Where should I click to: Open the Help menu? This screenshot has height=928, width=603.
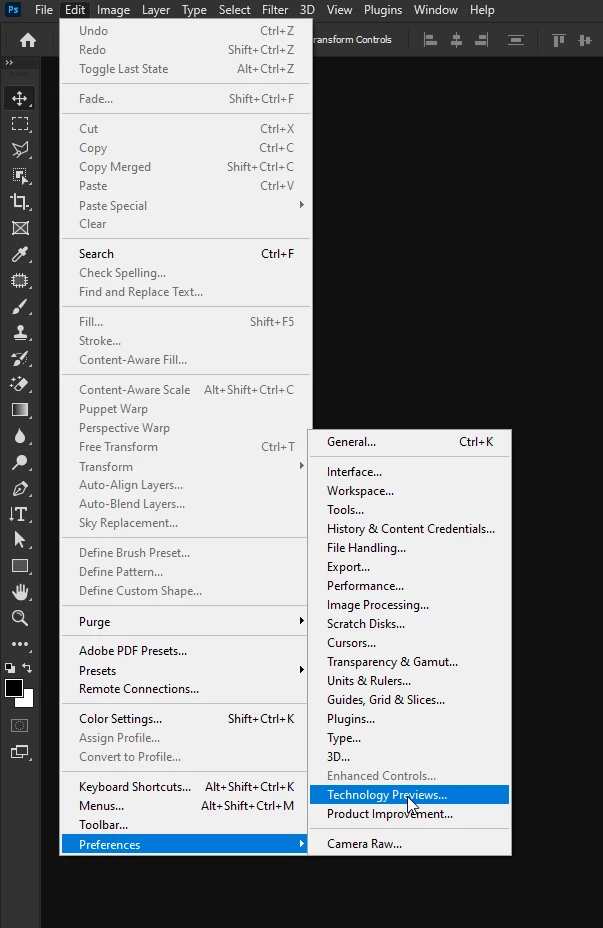(x=482, y=10)
